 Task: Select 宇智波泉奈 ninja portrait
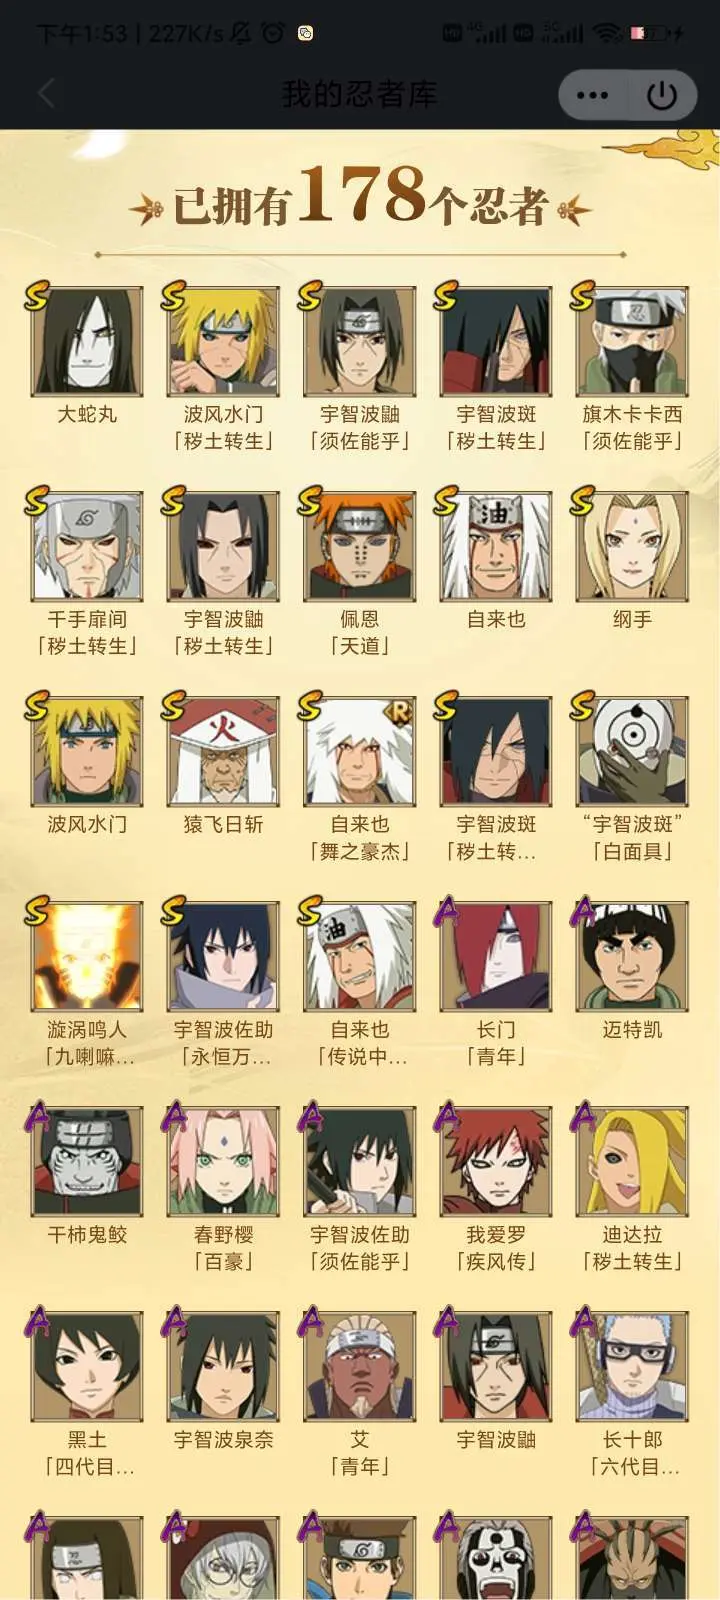pos(223,1367)
